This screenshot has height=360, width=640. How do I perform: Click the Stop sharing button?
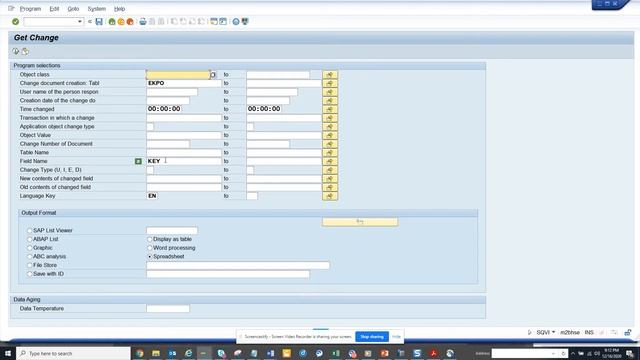point(372,337)
